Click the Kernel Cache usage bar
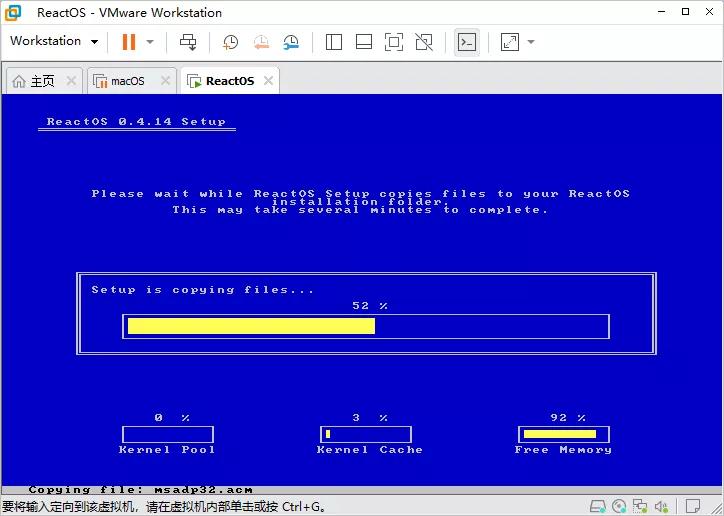Viewport: 724px width, 516px height. 366,434
